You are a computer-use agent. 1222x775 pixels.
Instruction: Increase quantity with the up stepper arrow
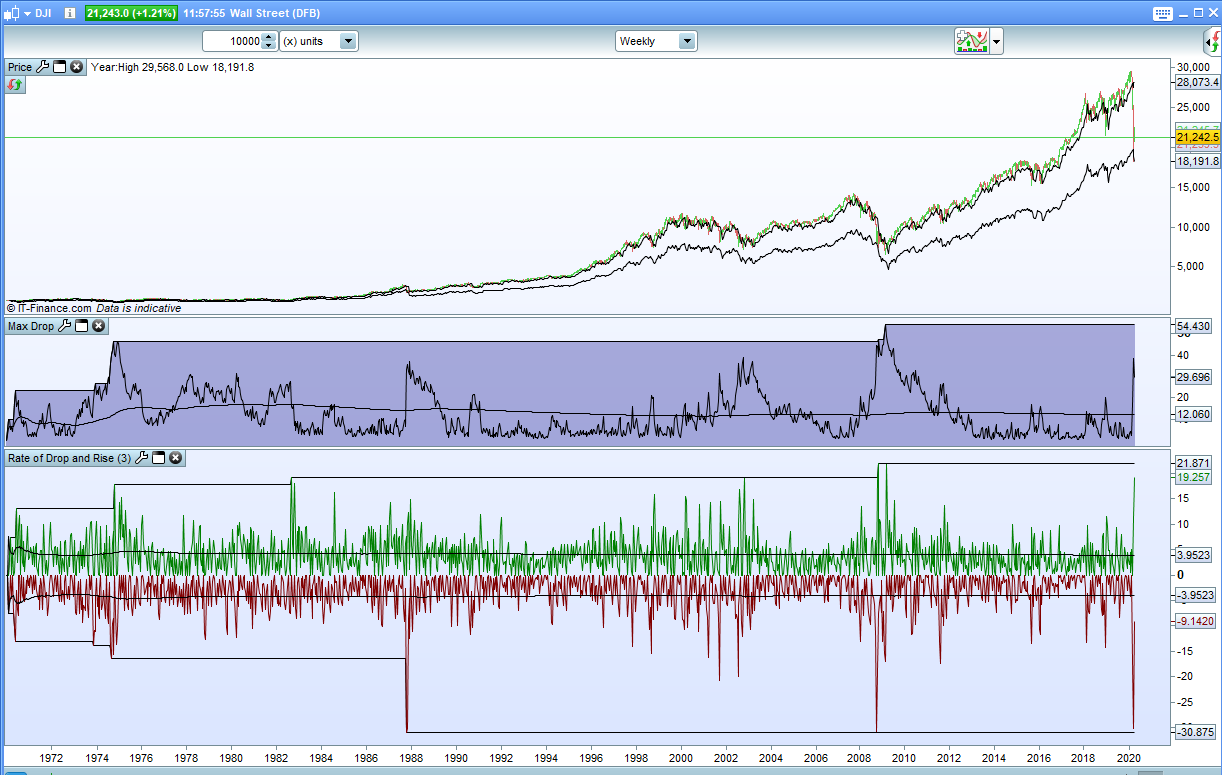[268, 37]
